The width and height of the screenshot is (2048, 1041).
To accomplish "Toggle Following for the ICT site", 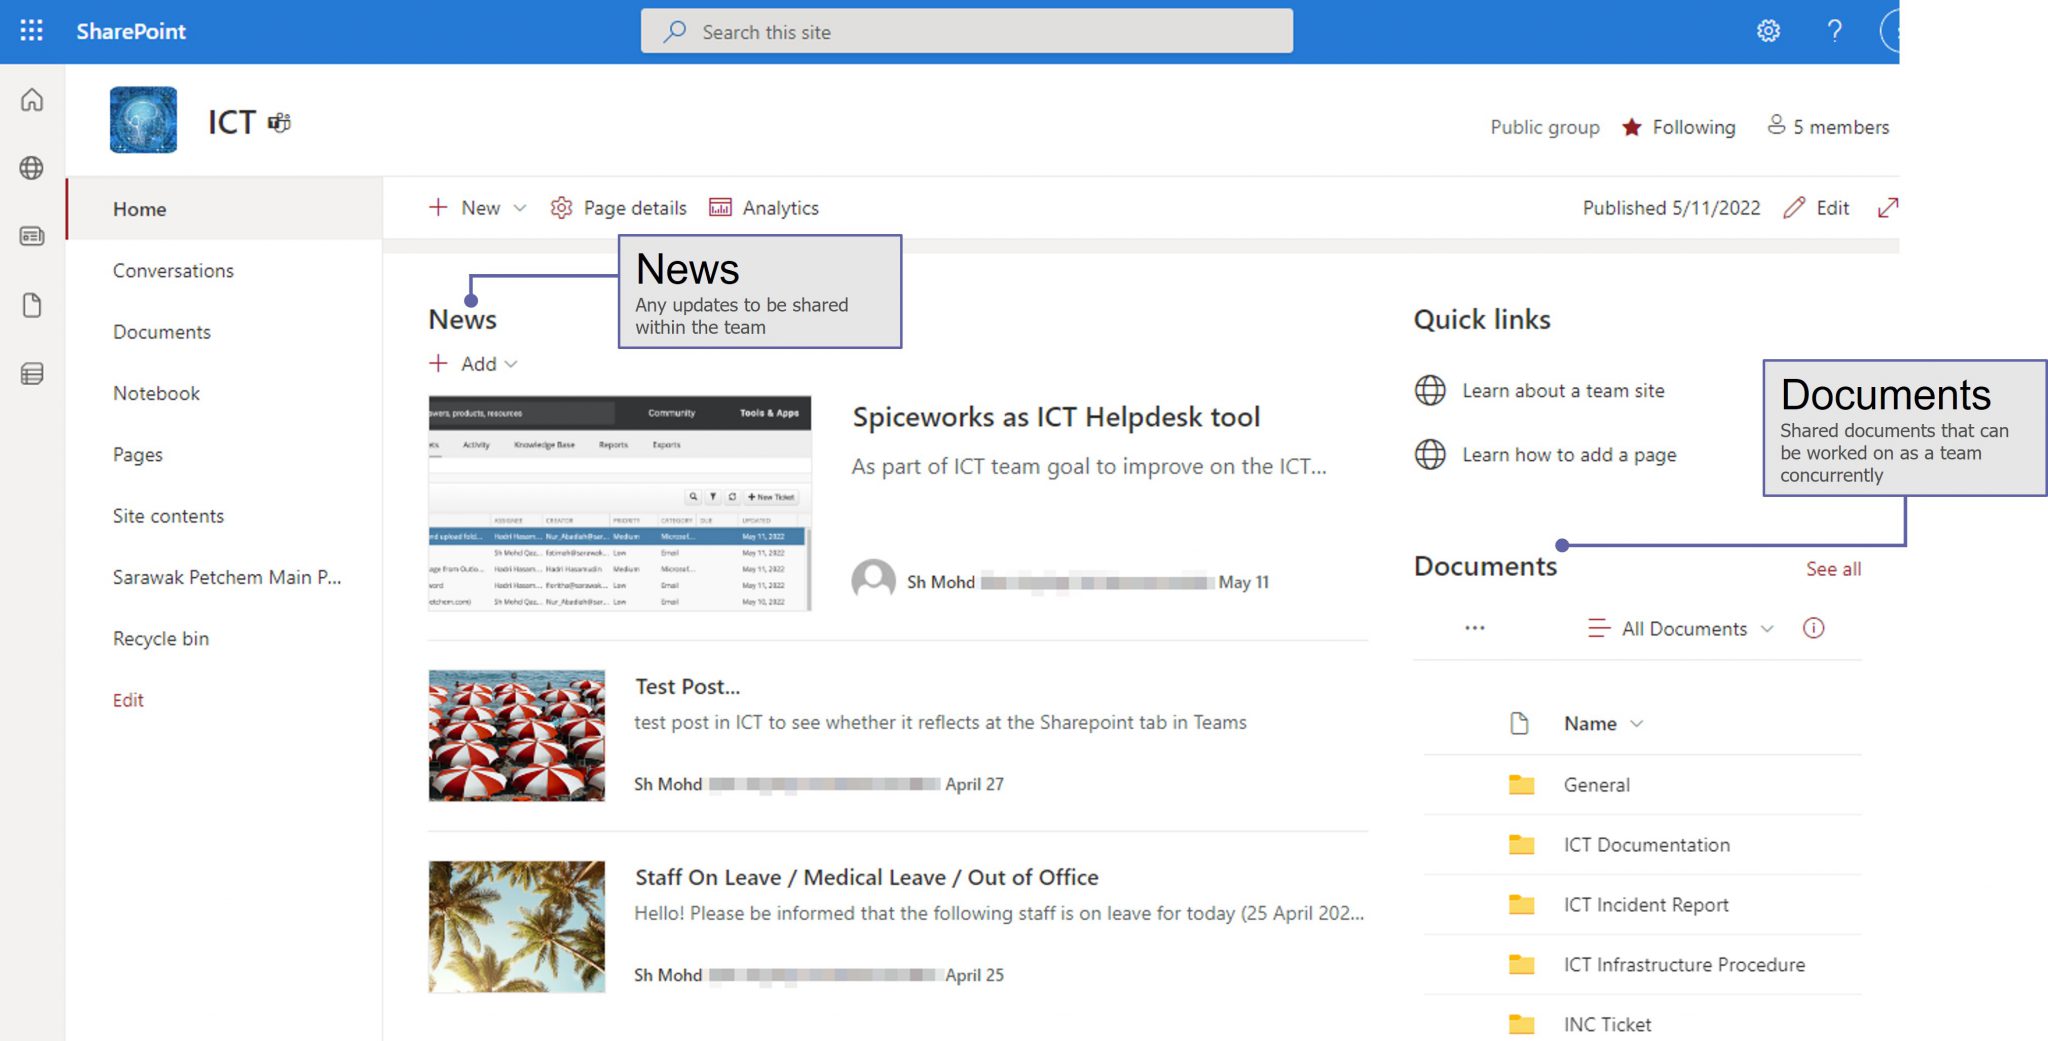I will click(1679, 127).
